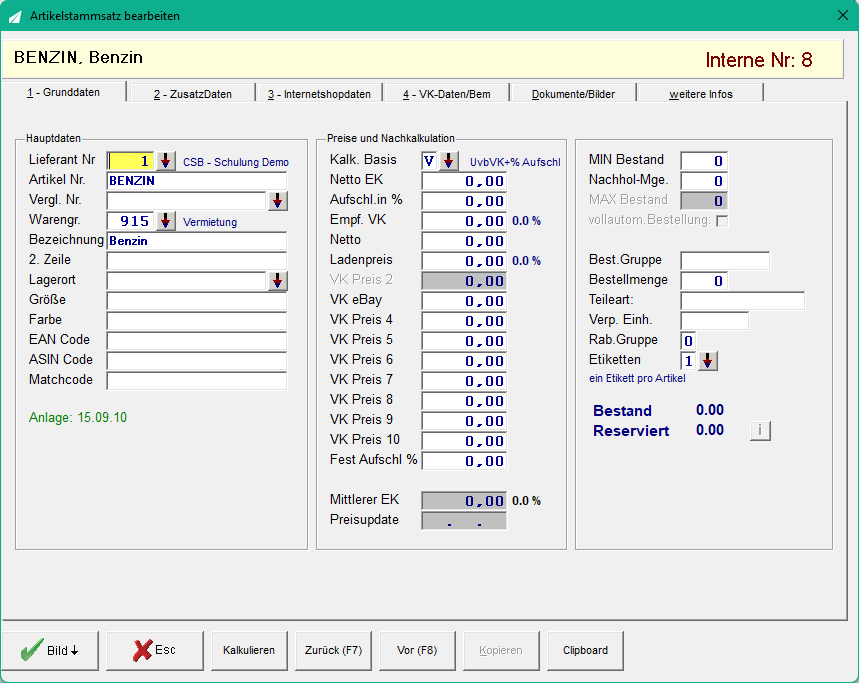Click the VK Preis 7 field
This screenshot has width=859, height=683.
click(x=464, y=381)
